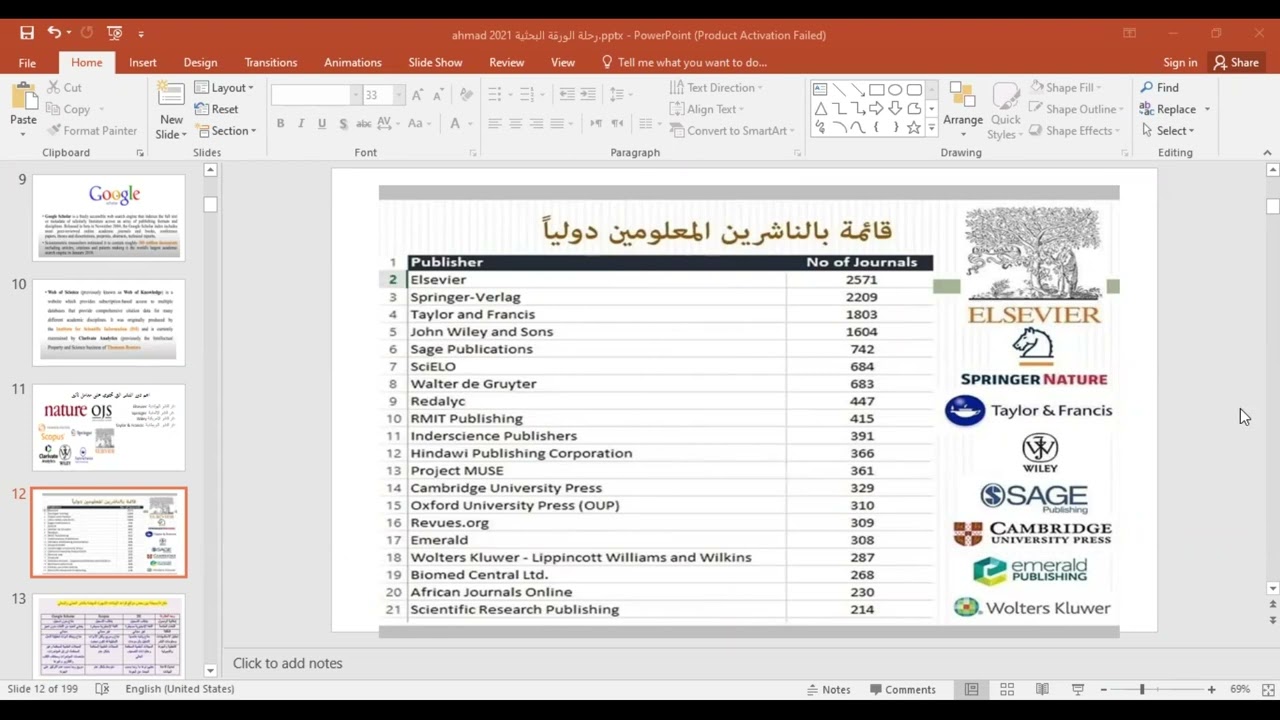Select slide 11 thumbnail
The height and width of the screenshot is (720, 1280).
click(109, 427)
